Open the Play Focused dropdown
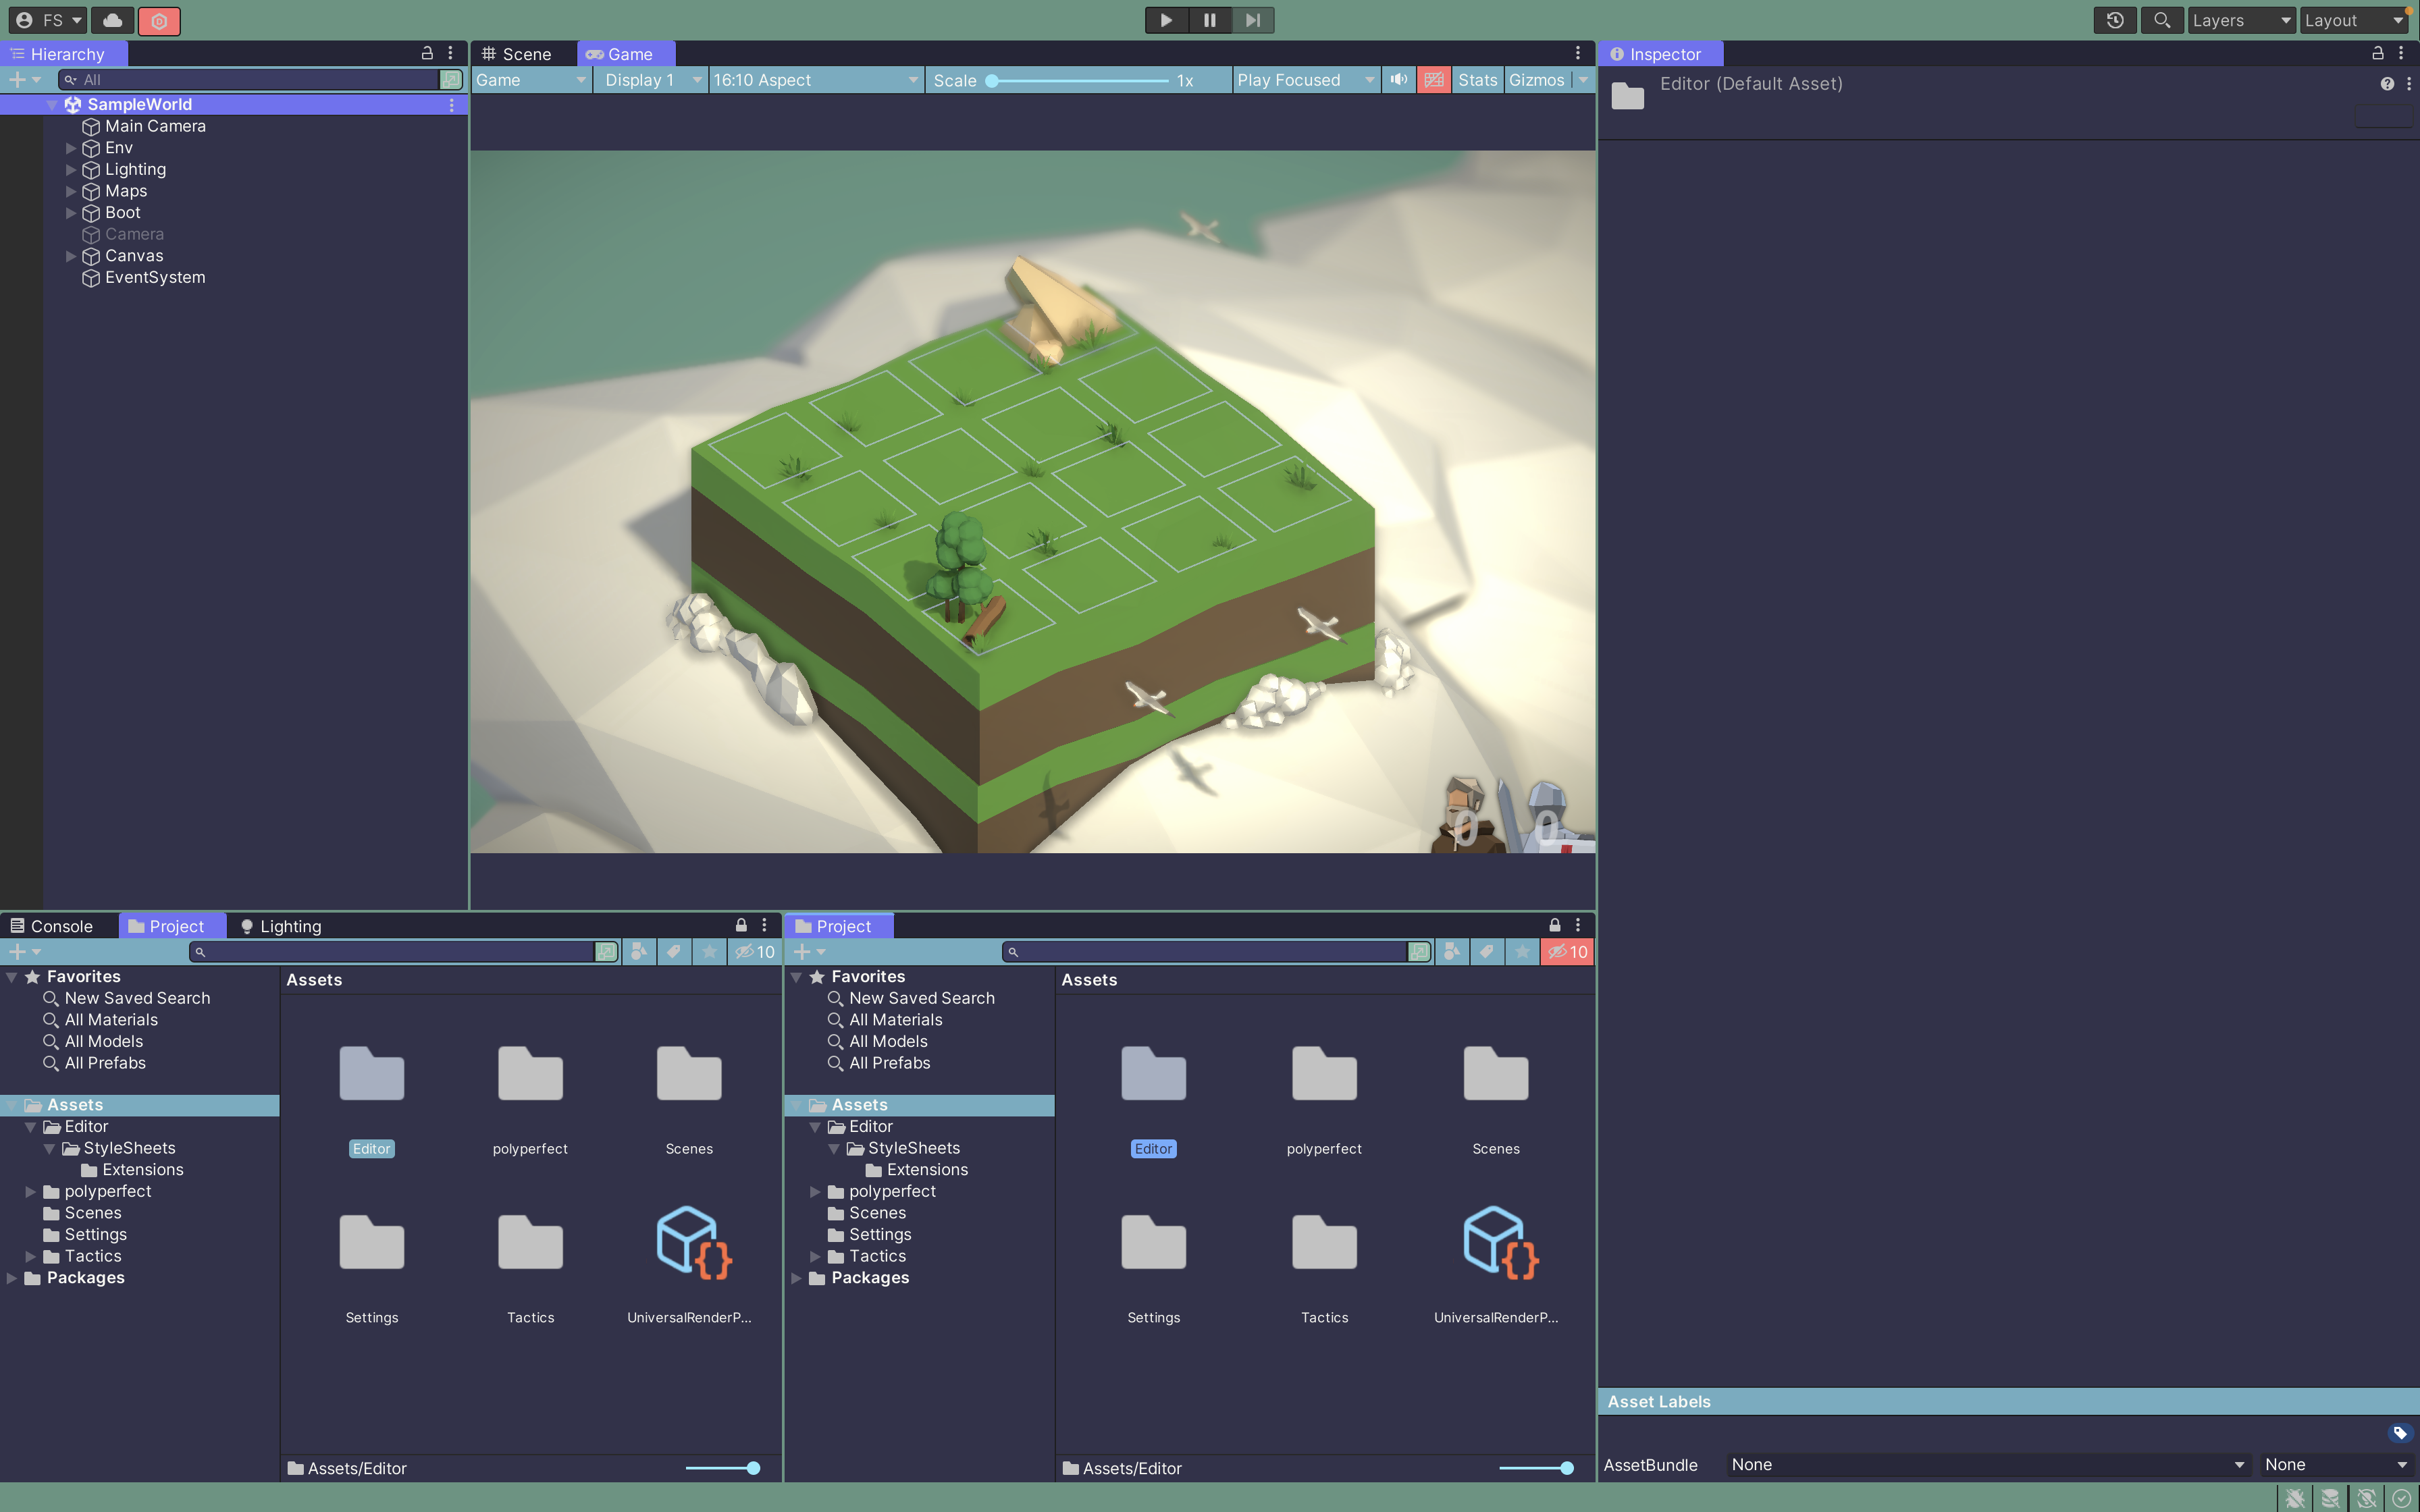Viewport: 2420px width, 1512px height. pyautogui.click(x=1304, y=80)
